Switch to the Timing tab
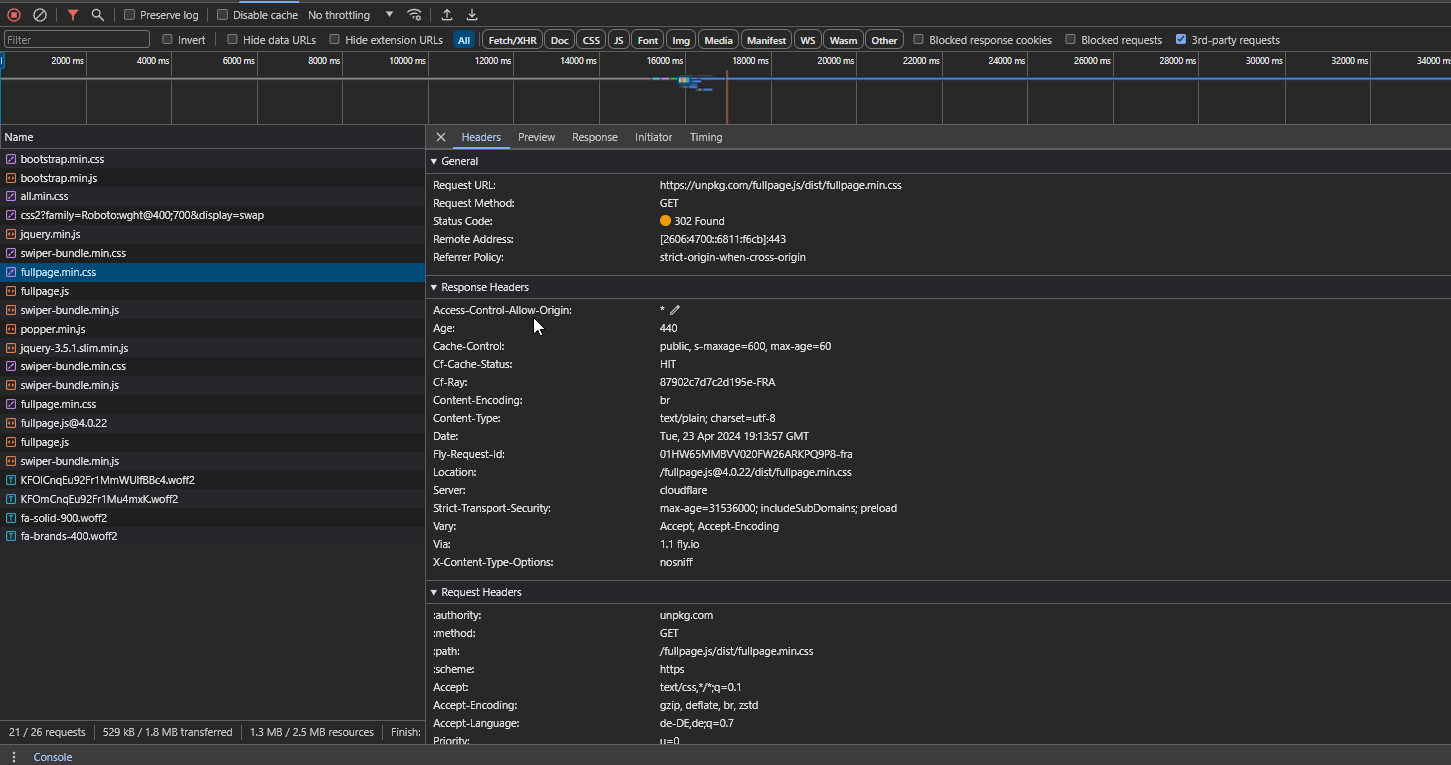1451x765 pixels. 705,137
